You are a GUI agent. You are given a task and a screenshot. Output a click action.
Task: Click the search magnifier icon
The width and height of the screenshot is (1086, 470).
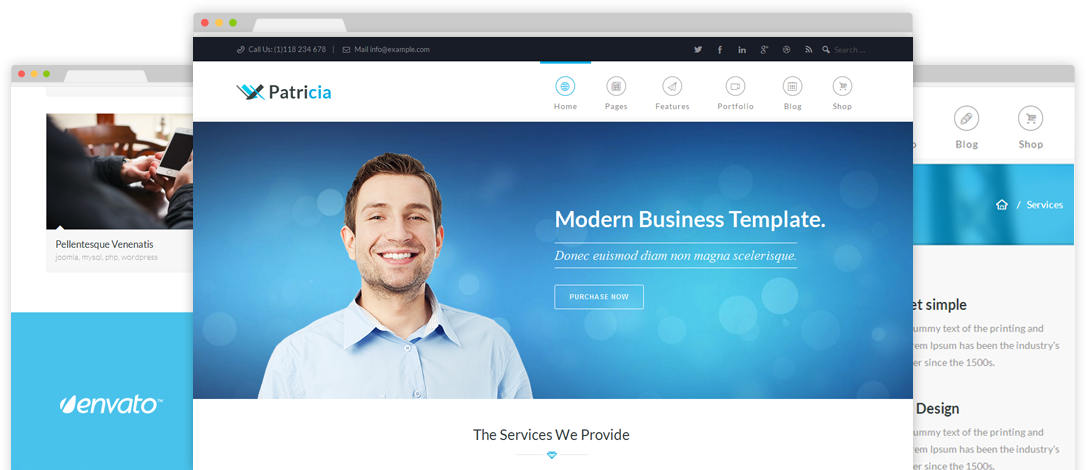pos(826,50)
